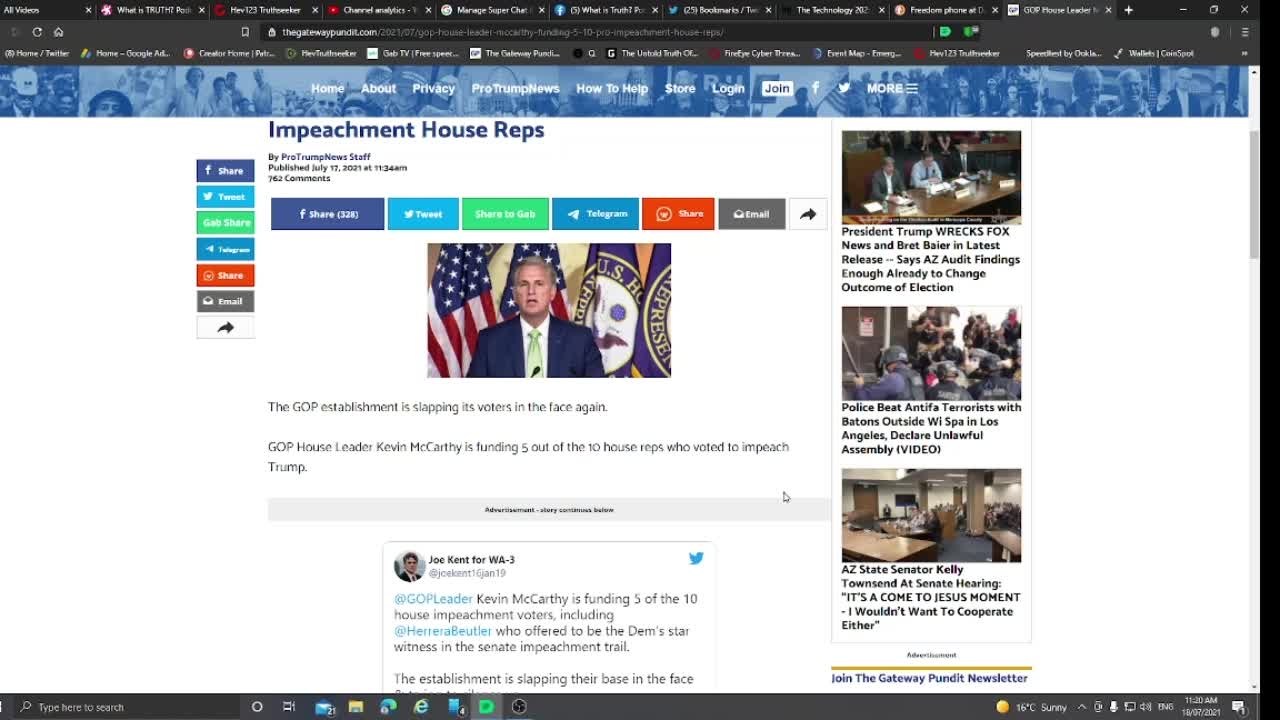
Task: Click the Twitter icon in site navigation
Action: tap(844, 88)
